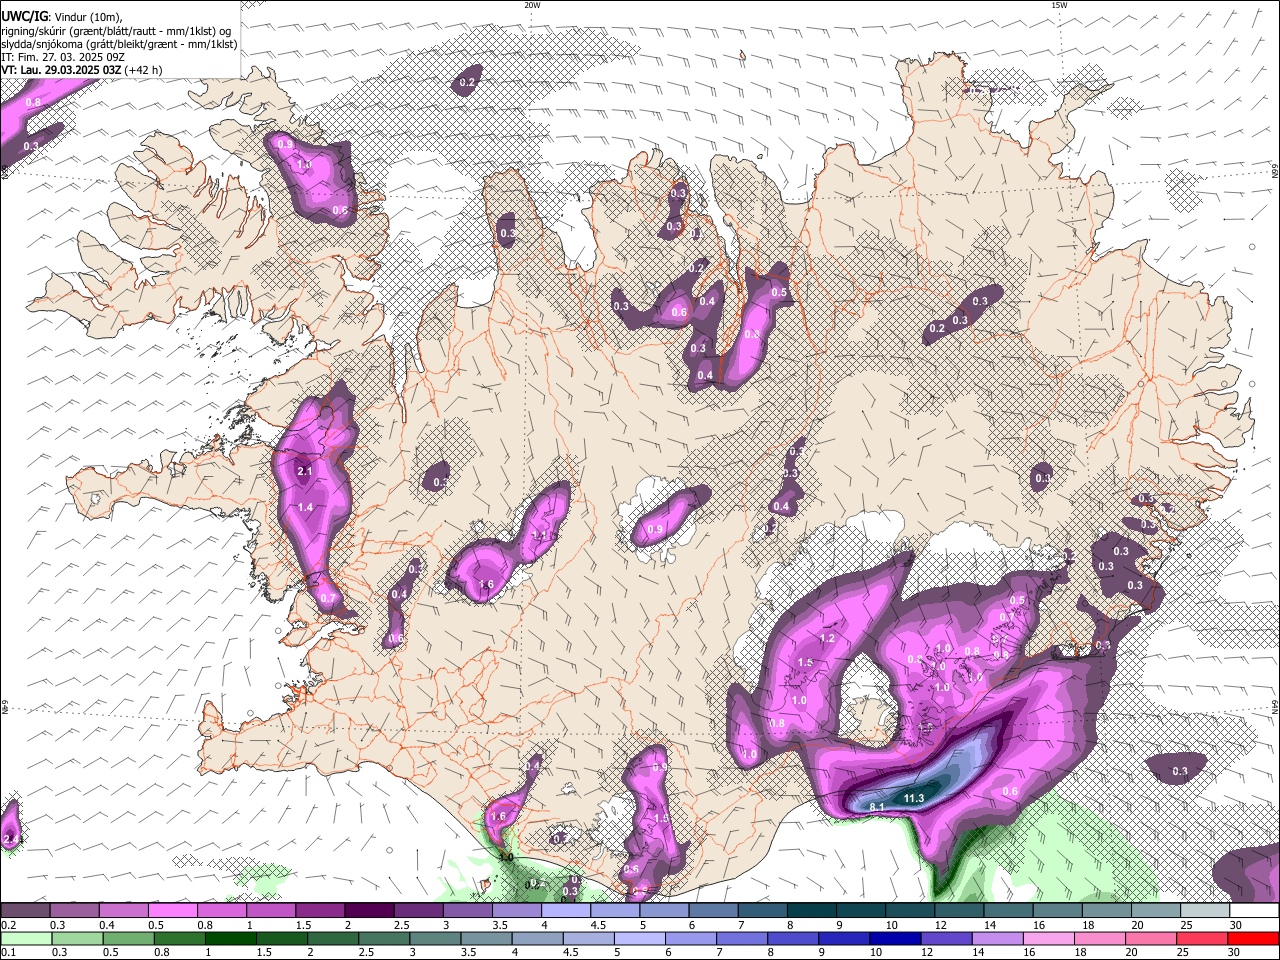The image size is (1280, 960).
Task: Click the 15W longitude label
Action: pyautogui.click(x=1059, y=5)
